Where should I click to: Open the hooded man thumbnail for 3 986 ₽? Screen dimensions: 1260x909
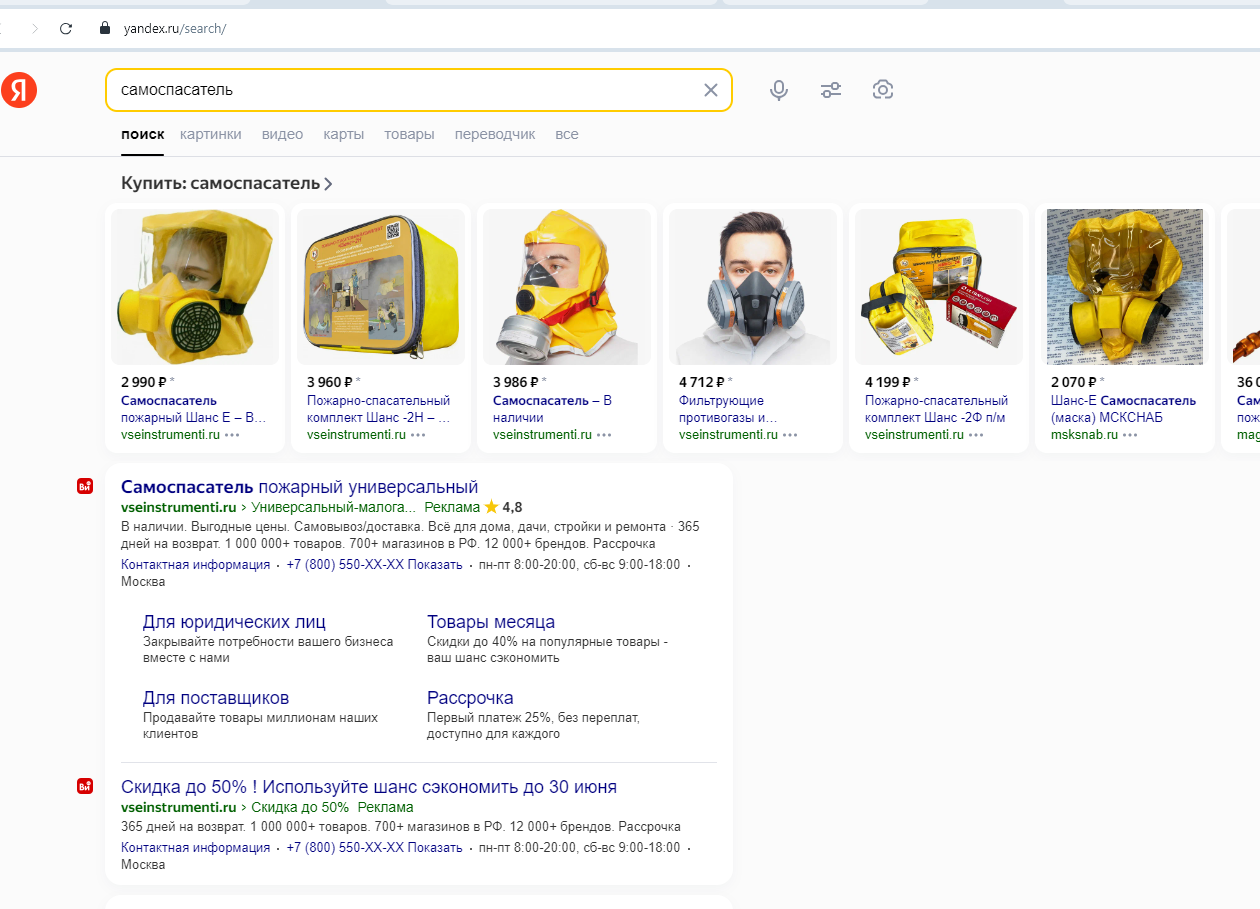pyautogui.click(x=567, y=287)
